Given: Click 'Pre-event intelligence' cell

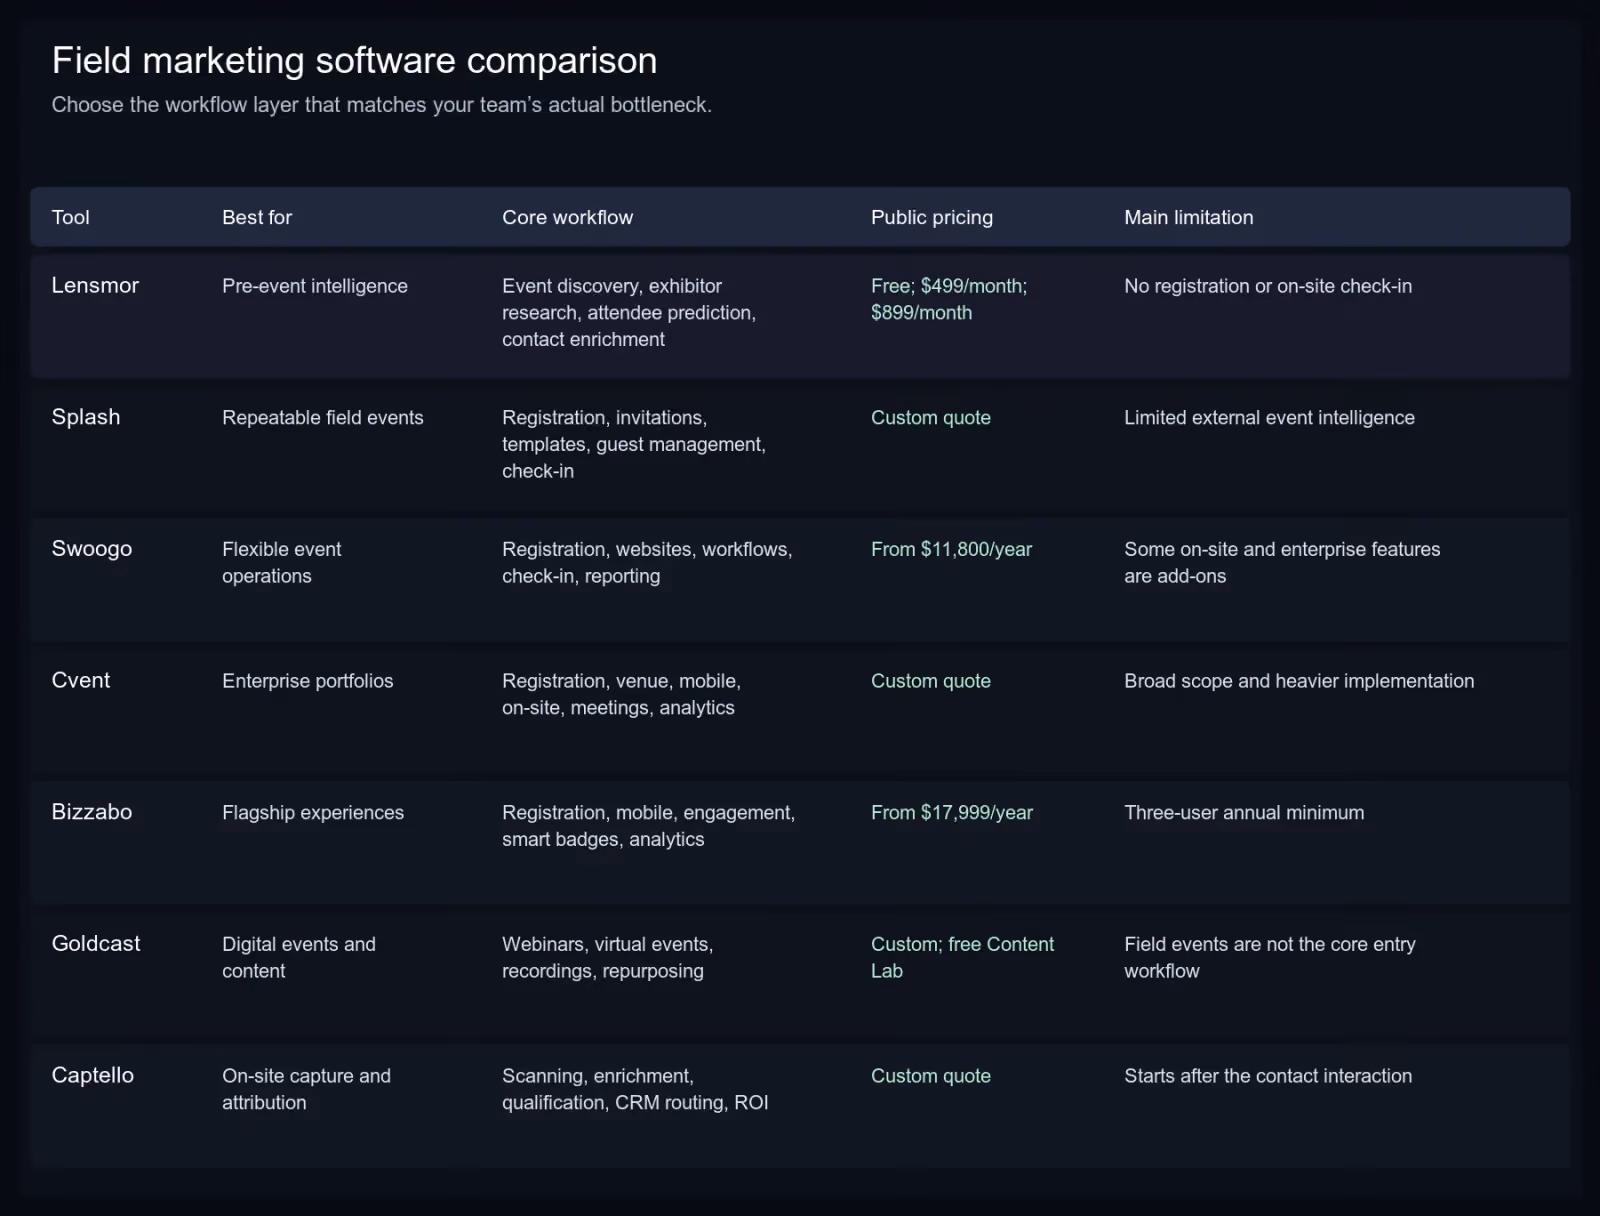Looking at the screenshot, I should [315, 286].
